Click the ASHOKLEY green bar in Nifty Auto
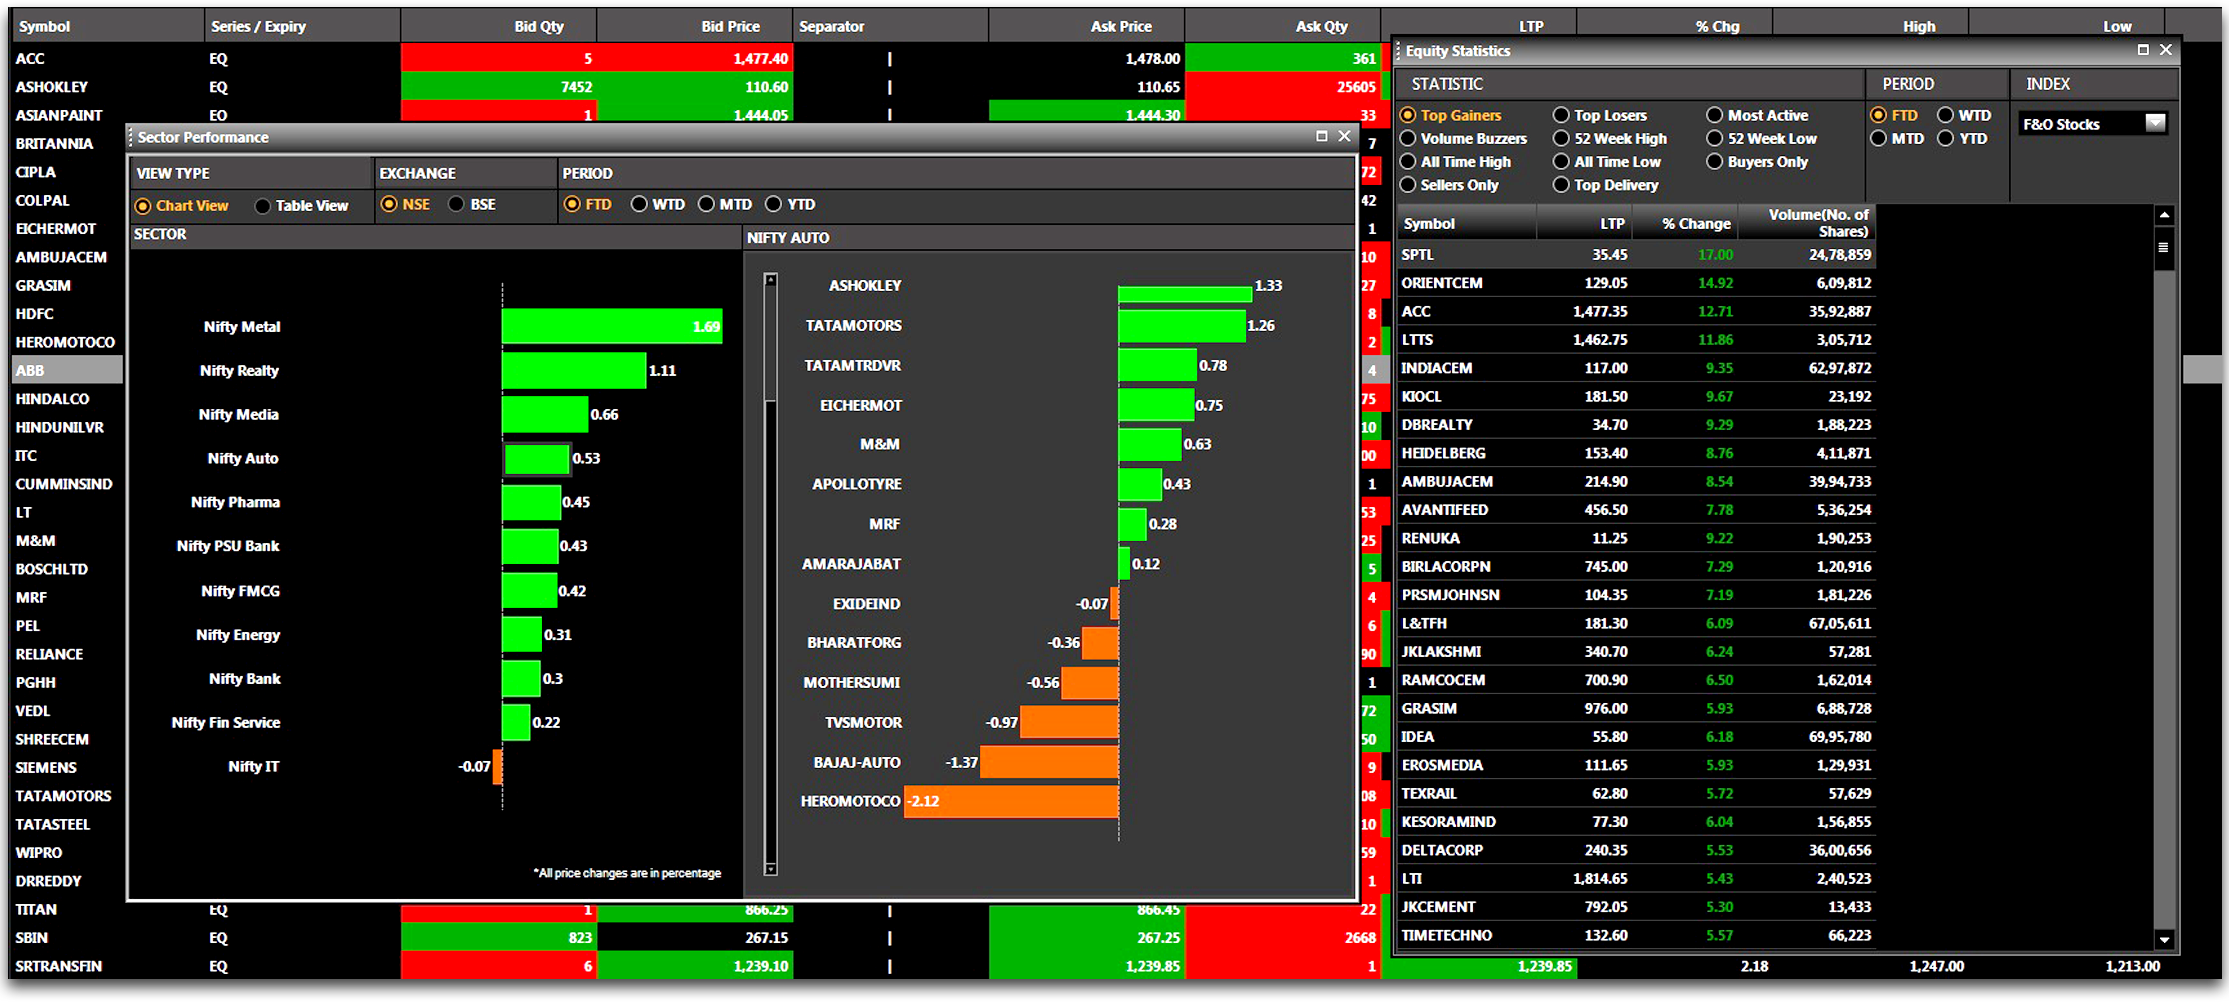This screenshot has height=1002, width=2229. click(1185, 293)
